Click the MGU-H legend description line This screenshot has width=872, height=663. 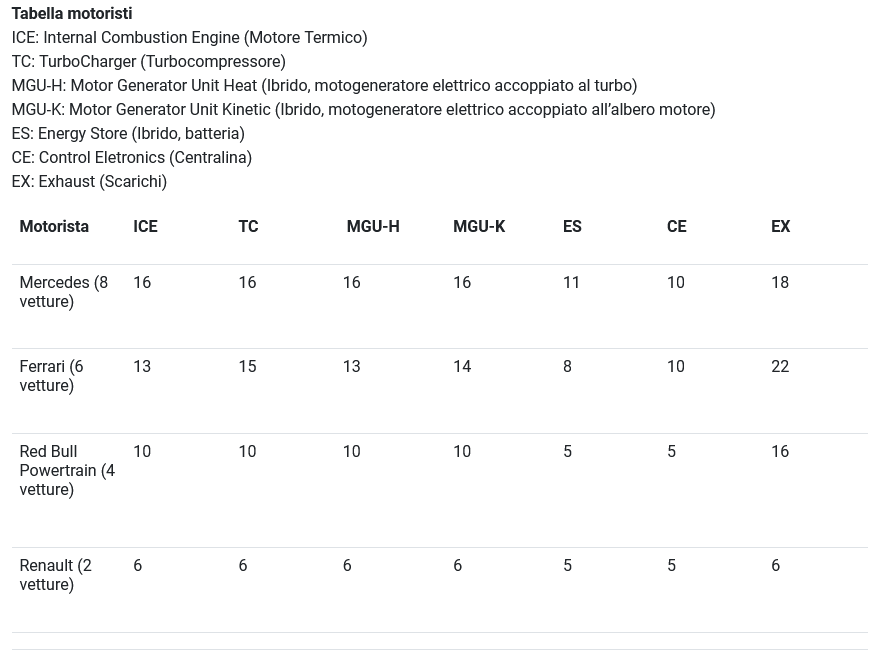tap(324, 86)
